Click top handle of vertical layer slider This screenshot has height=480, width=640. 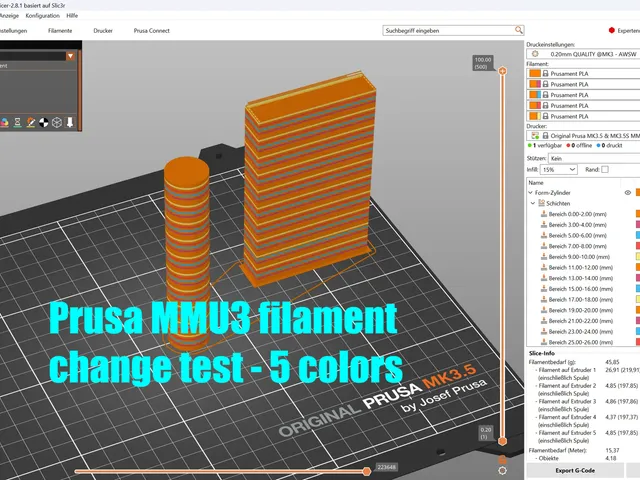click(502, 71)
